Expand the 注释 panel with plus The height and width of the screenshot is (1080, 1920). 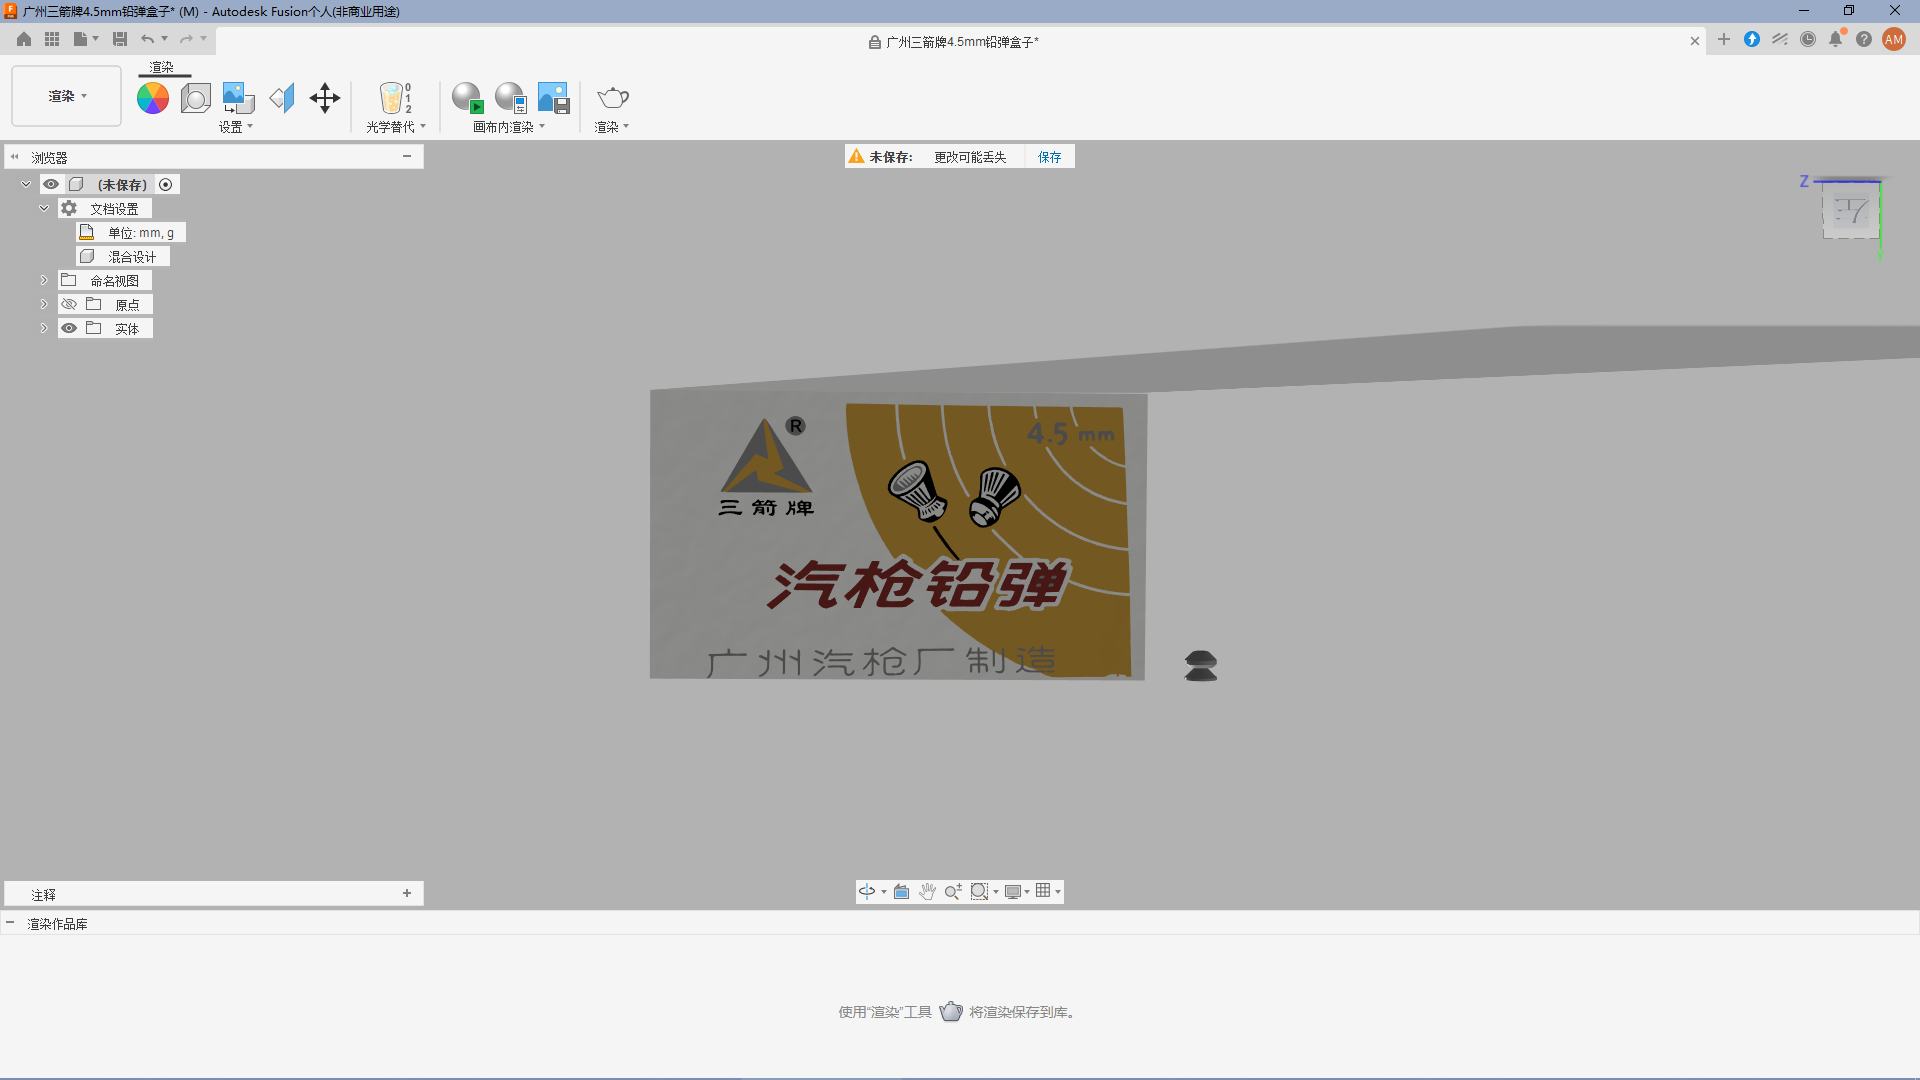[x=407, y=893]
